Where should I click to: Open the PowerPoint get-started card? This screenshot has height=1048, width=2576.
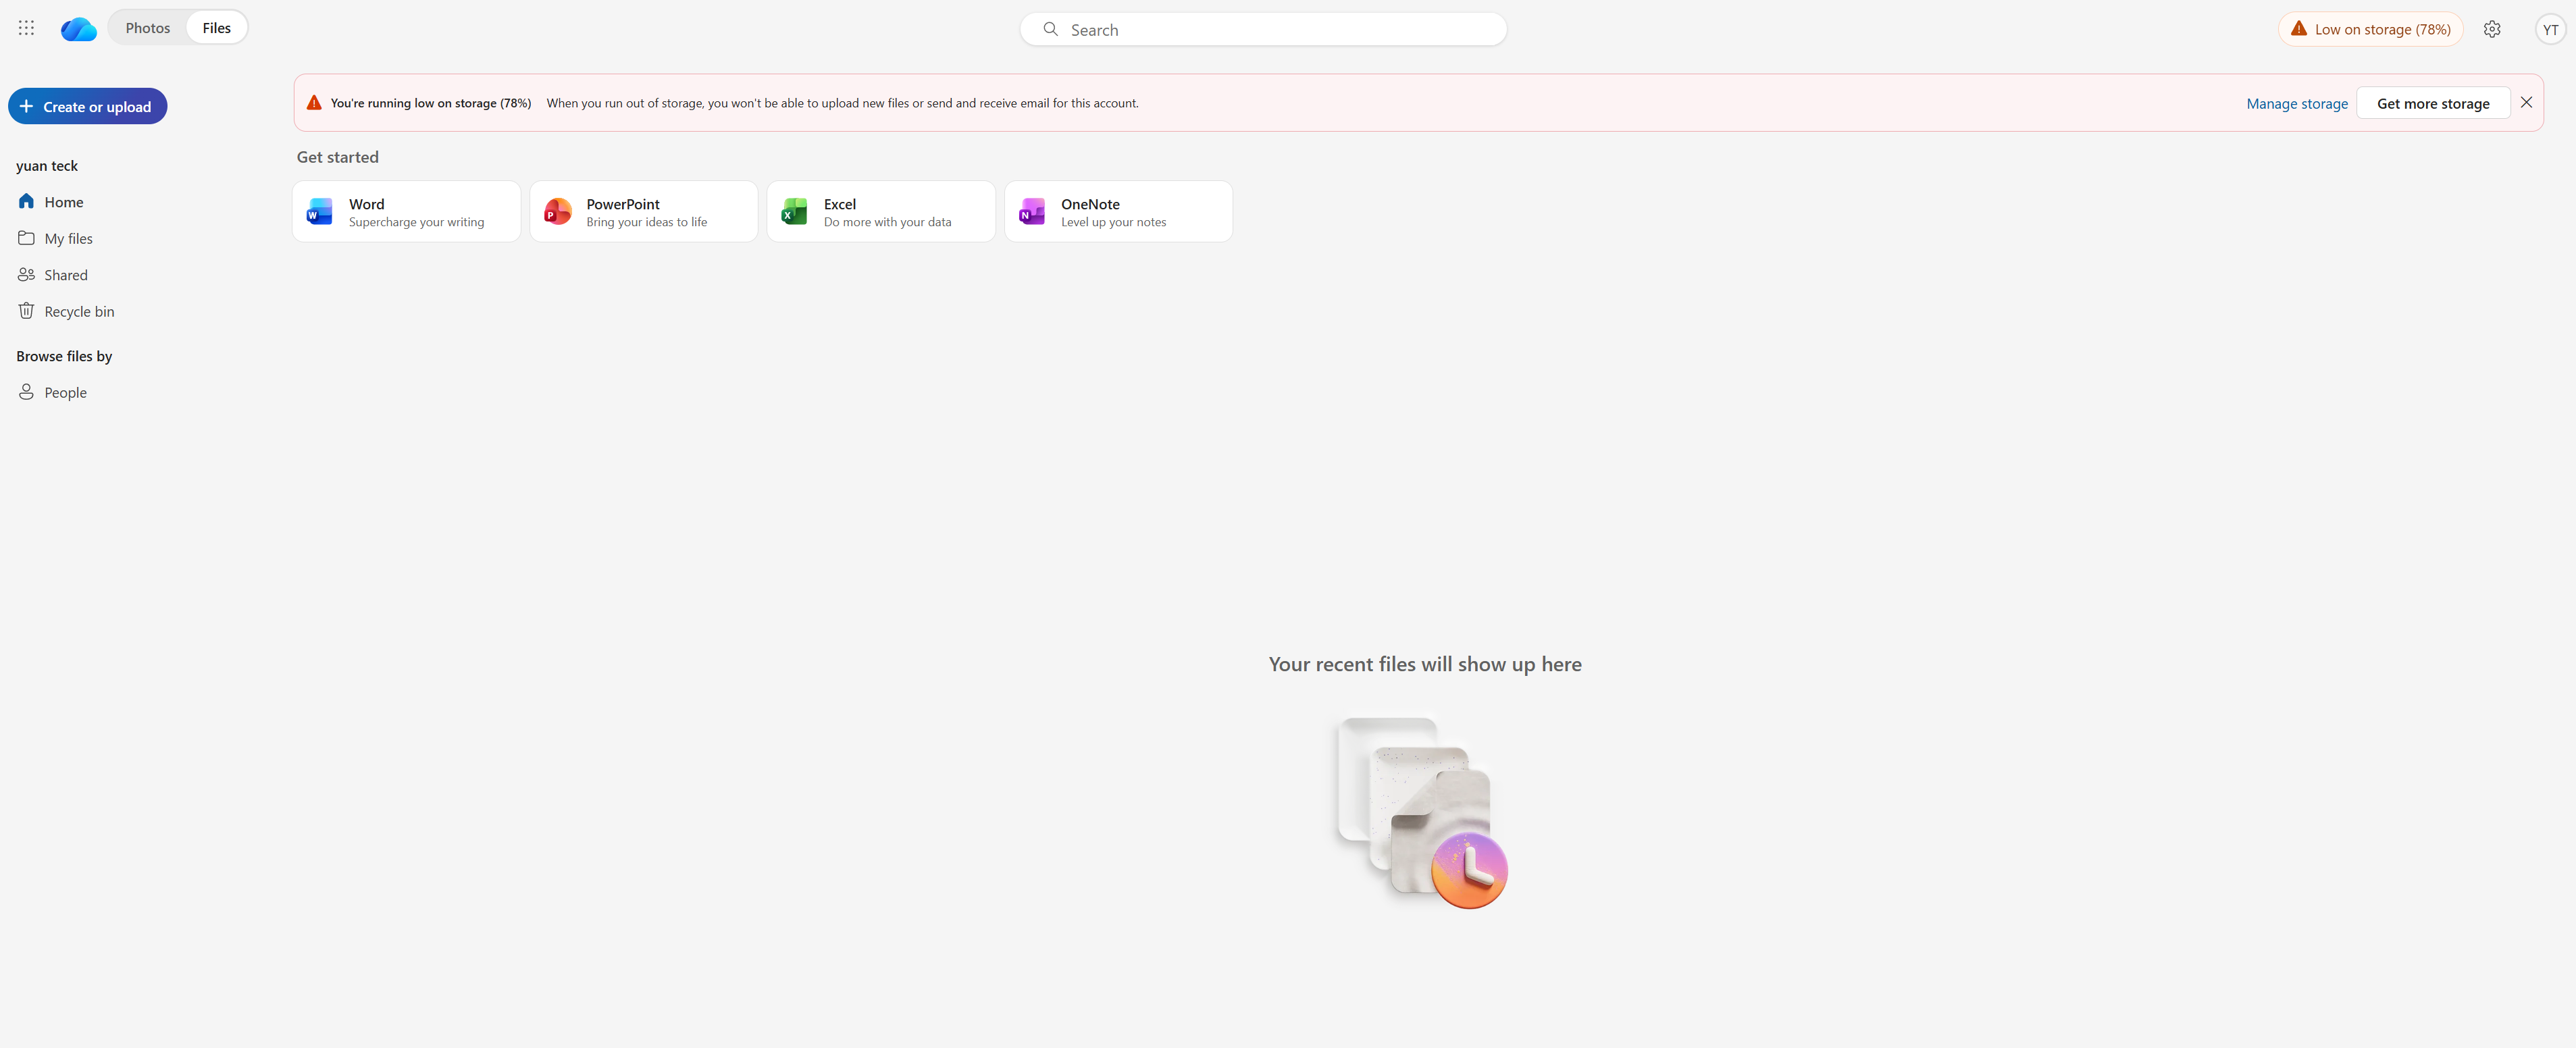(x=643, y=211)
